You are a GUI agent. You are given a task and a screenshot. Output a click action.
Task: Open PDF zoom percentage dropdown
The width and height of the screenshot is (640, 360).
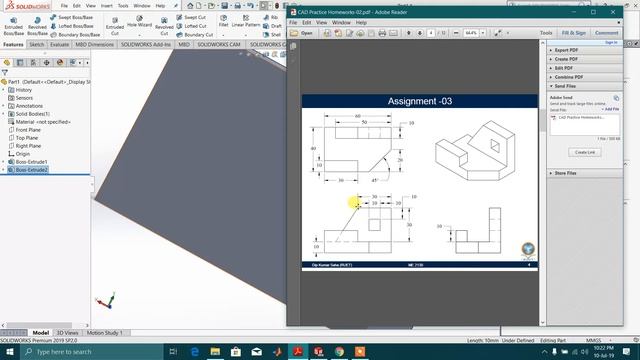tap(483, 33)
